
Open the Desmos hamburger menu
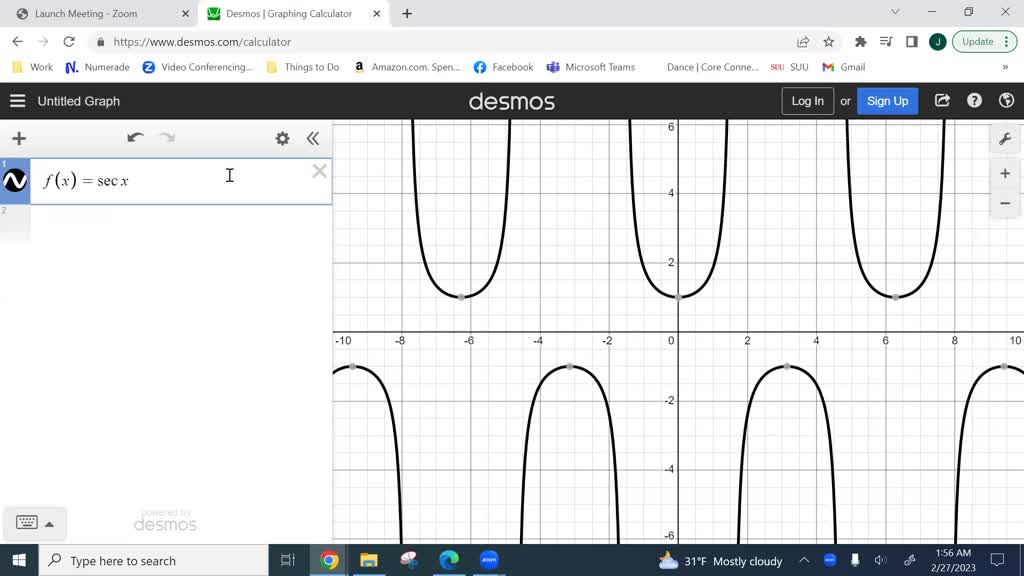[x=17, y=101]
